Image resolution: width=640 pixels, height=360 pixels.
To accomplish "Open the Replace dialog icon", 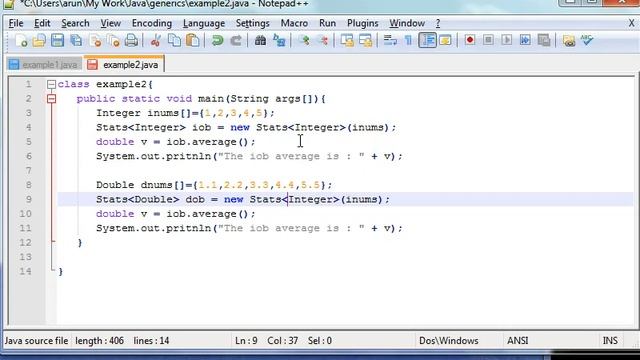I will (x=279, y=40).
